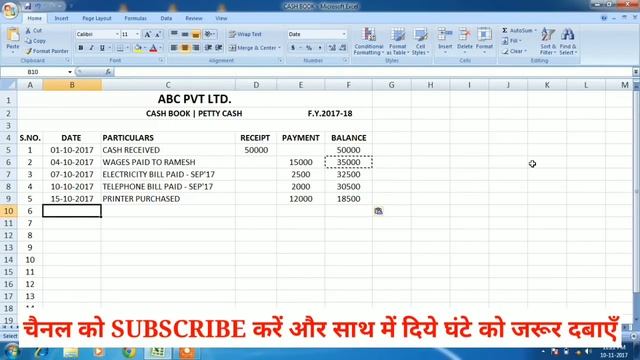
Task: Apply yellow fill color
Action: [138, 48]
